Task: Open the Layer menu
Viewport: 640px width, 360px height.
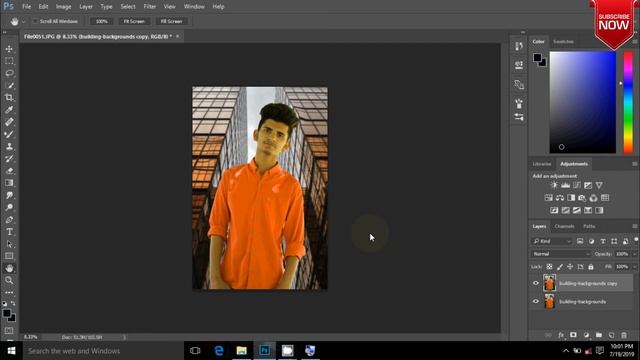Action: click(x=86, y=7)
